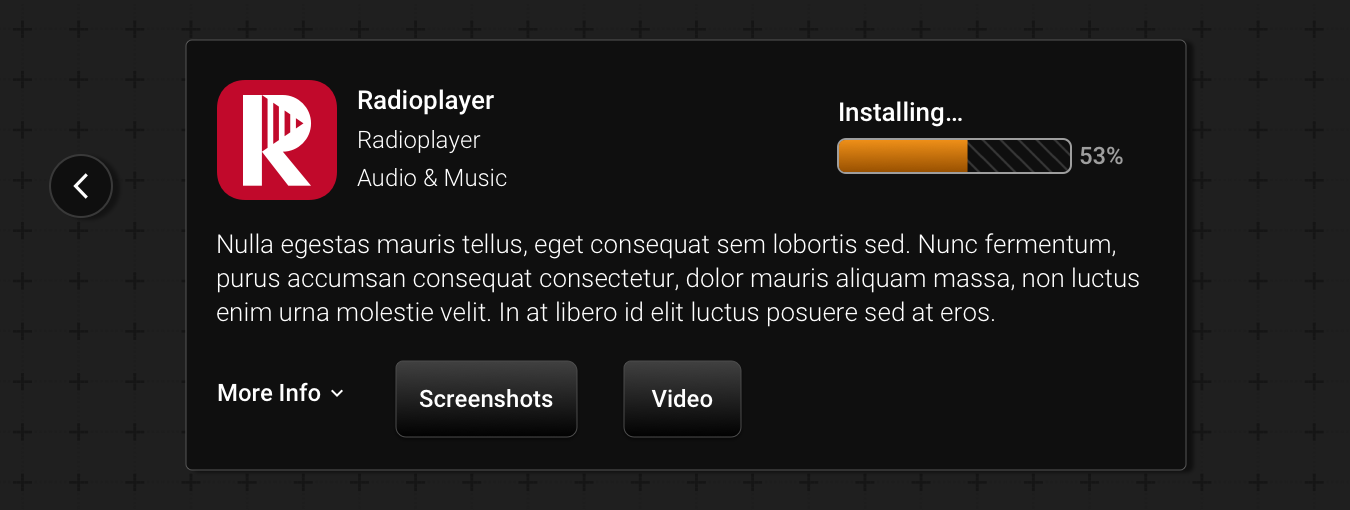Expand the chevron beside More Info
1350x510 pixels.
pyautogui.click(x=337, y=394)
